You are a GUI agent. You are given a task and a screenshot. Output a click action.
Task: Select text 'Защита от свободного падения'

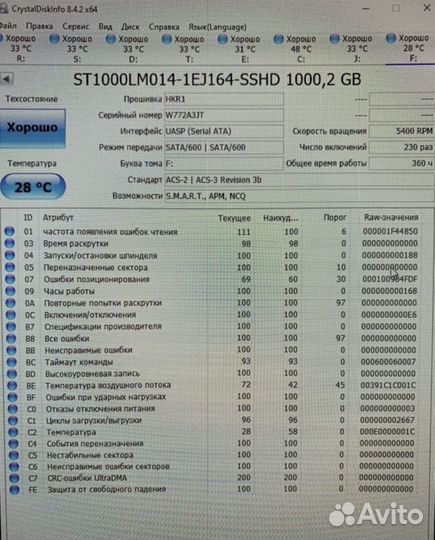(x=106, y=489)
